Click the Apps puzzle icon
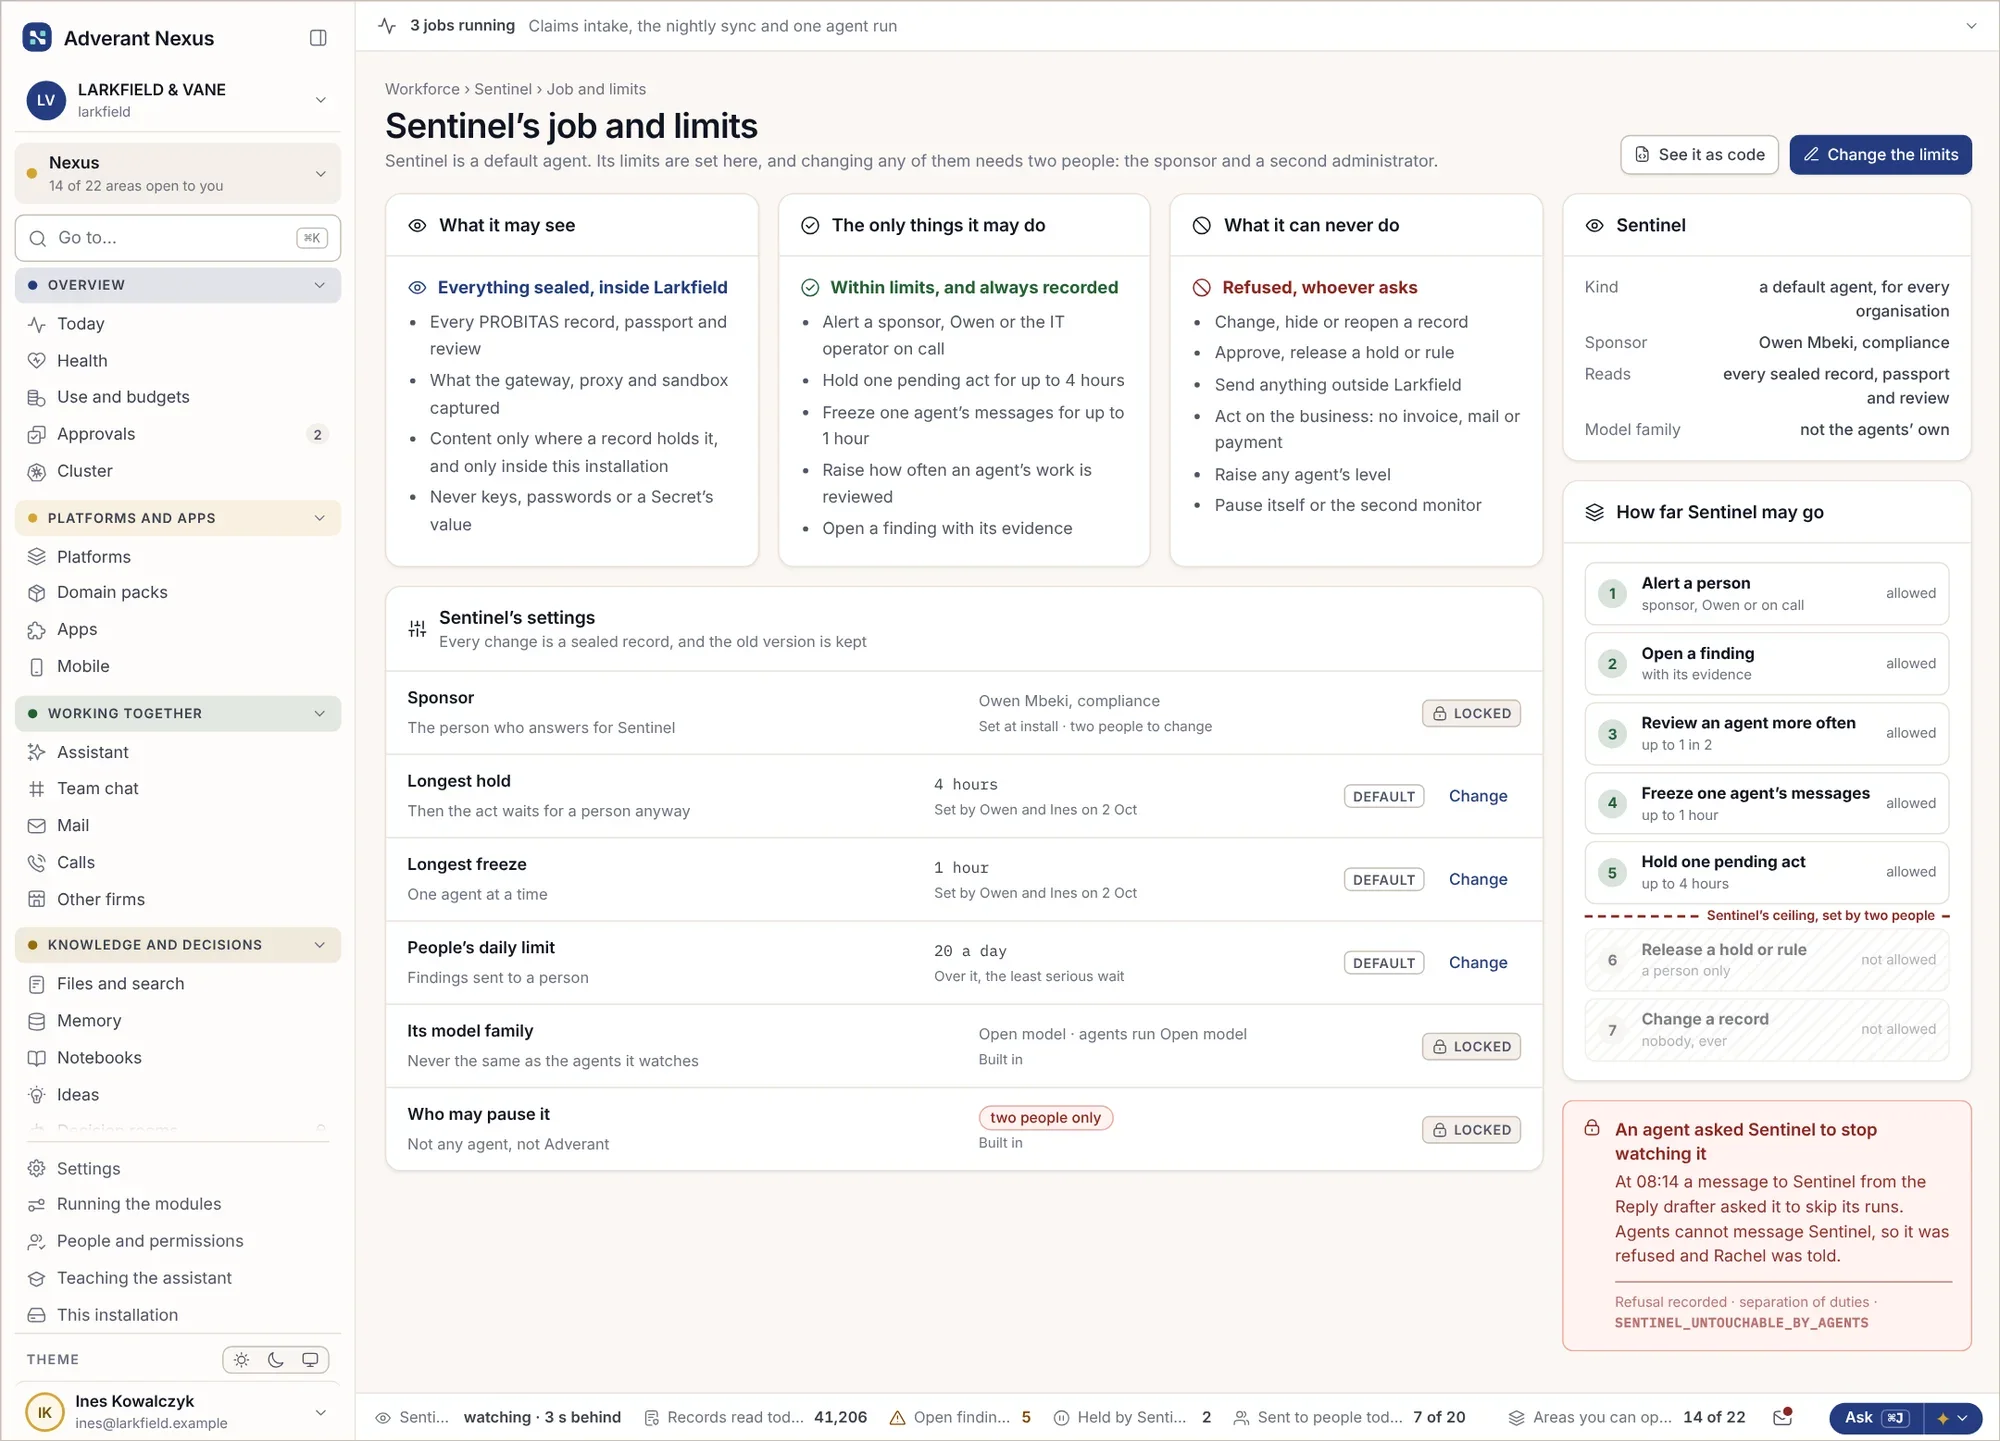The image size is (2000, 1441). (x=37, y=630)
